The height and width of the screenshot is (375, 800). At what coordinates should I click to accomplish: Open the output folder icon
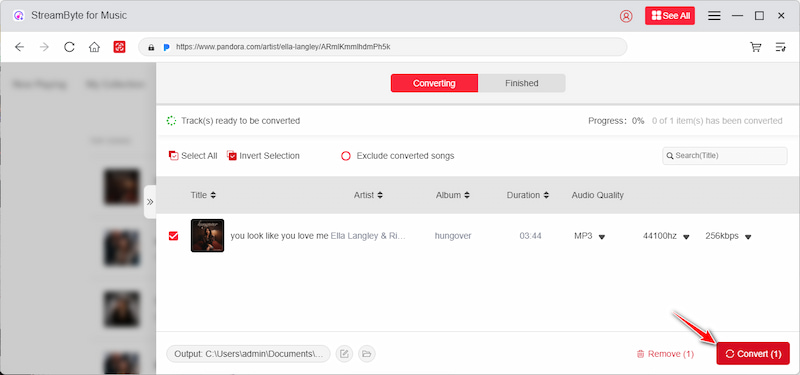366,354
